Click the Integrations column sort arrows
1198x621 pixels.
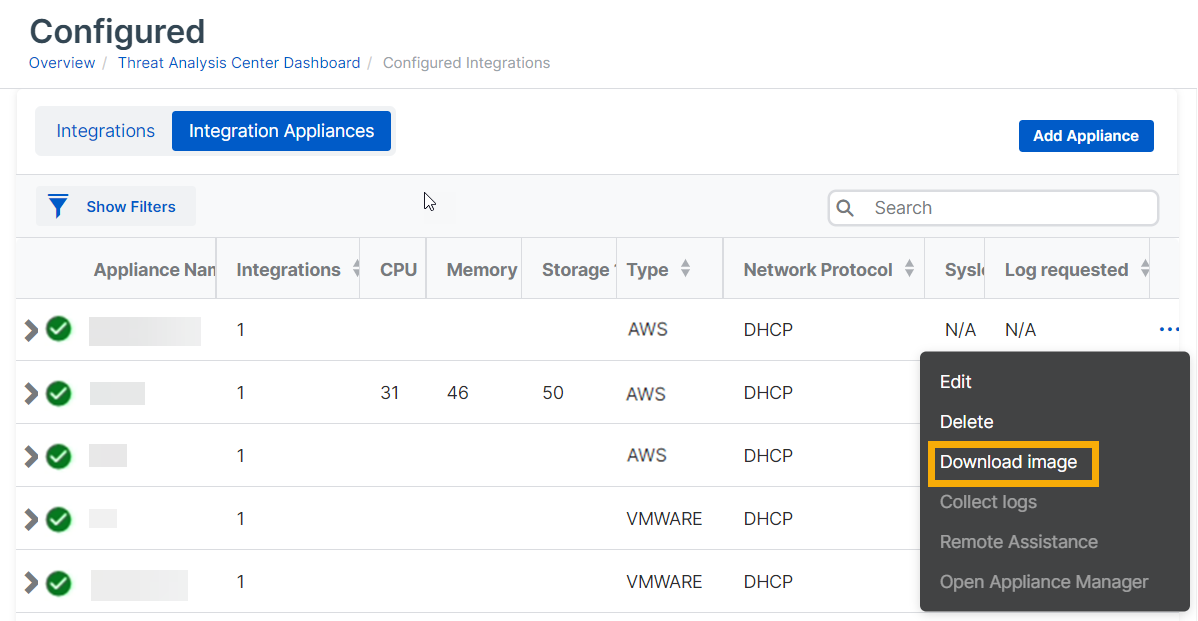[x=357, y=269]
